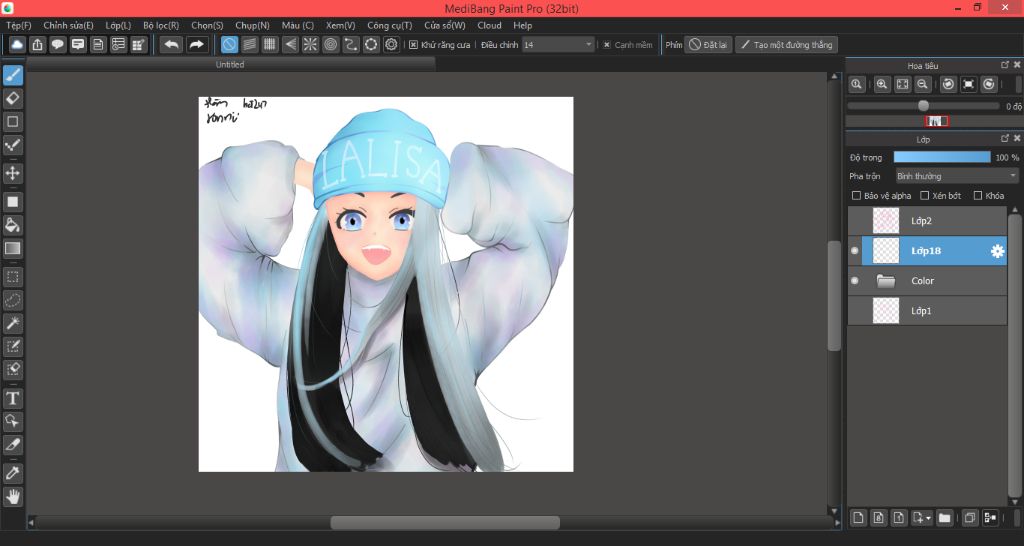Select the Bucket fill tool
Screen dimensions: 1024x546
click(x=12, y=225)
